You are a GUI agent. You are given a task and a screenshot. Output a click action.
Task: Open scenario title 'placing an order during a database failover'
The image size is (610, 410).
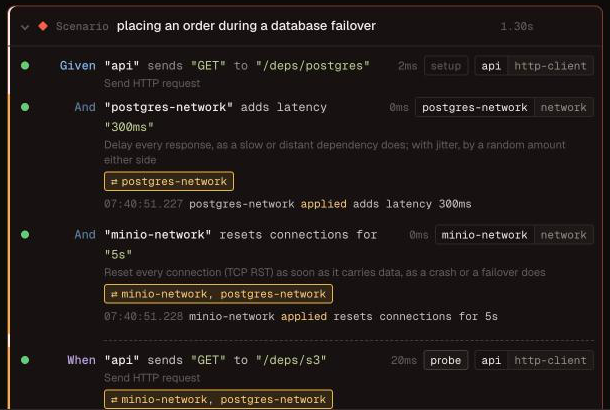(x=246, y=26)
